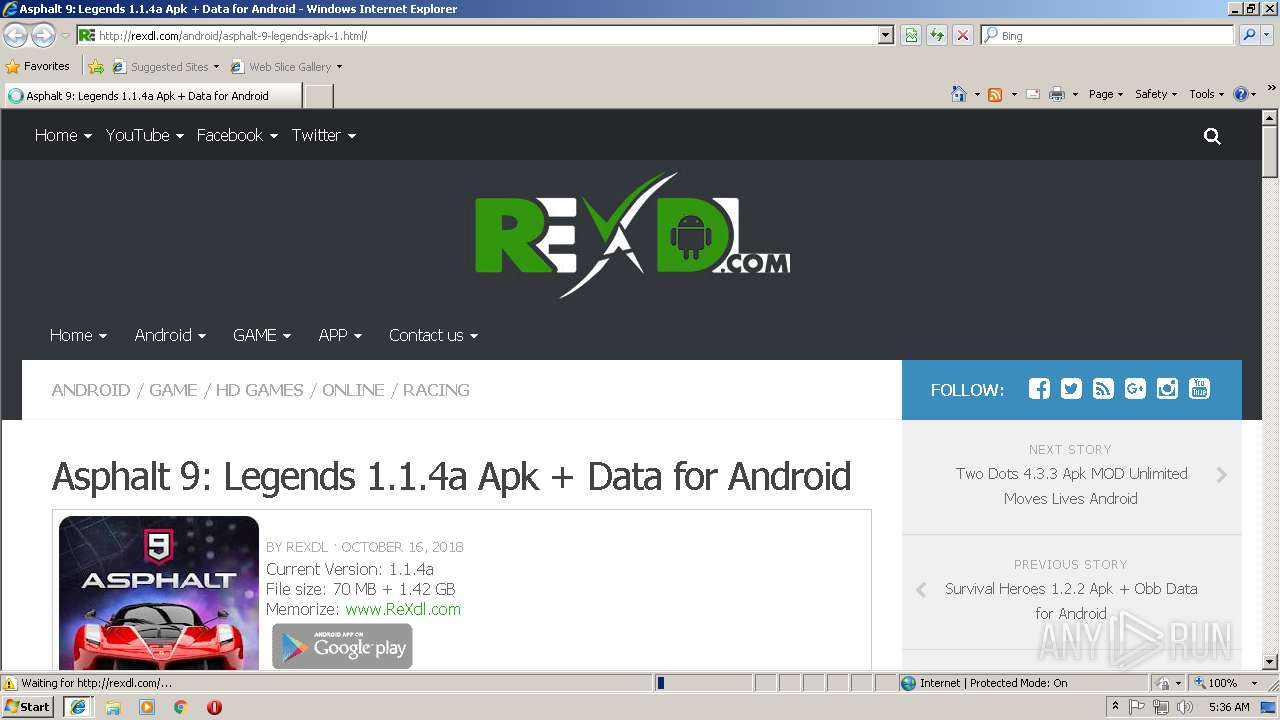Click the page loading progress bar
This screenshot has width=1280, height=720.
703,683
